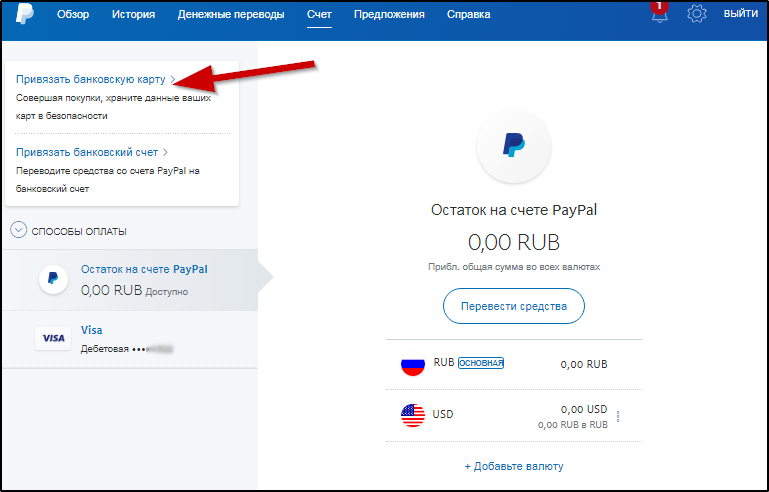Image resolution: width=769 pixels, height=492 pixels.
Task: Click the chevron after Привязать банковскую карту
Action: (173, 79)
